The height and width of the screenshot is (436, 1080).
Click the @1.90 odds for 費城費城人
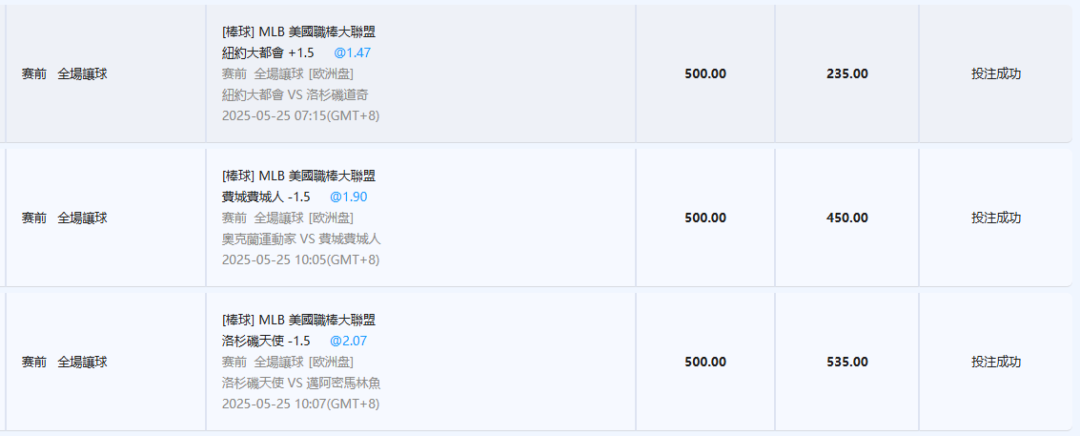pos(349,197)
